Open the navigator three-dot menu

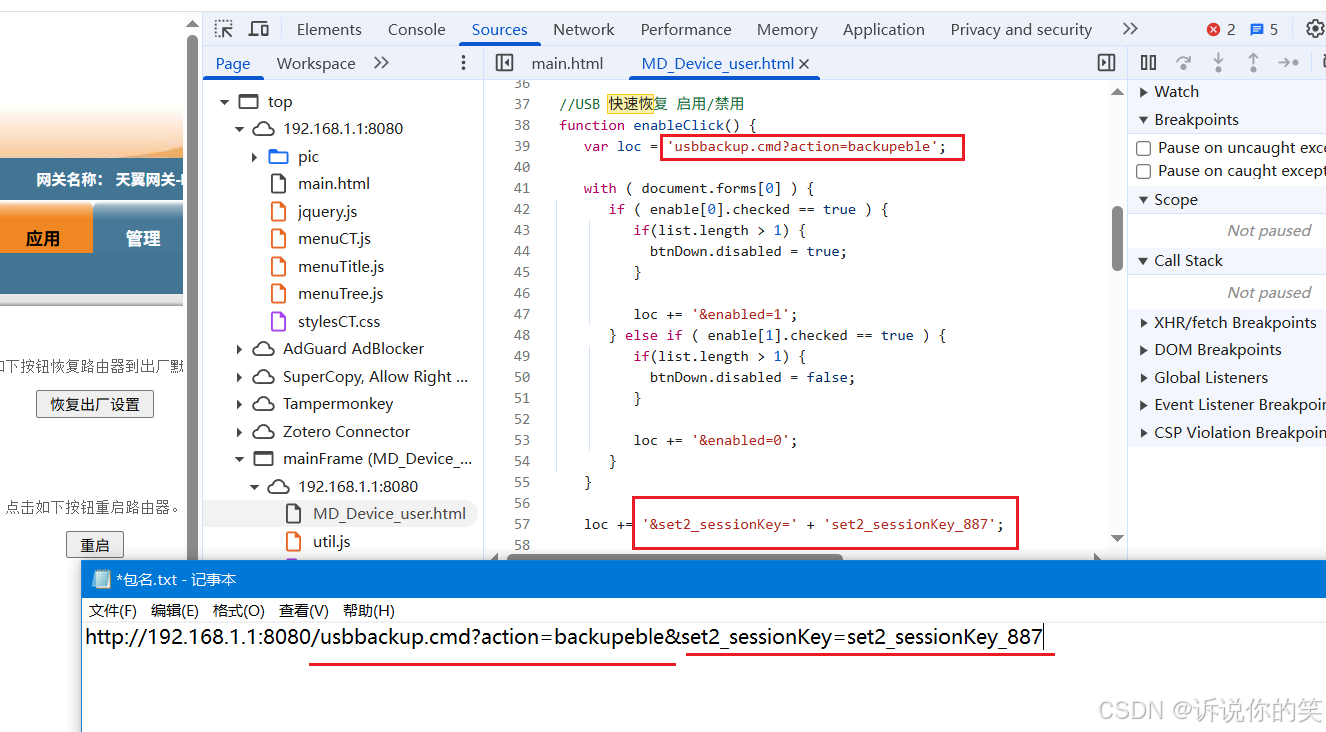(x=463, y=63)
